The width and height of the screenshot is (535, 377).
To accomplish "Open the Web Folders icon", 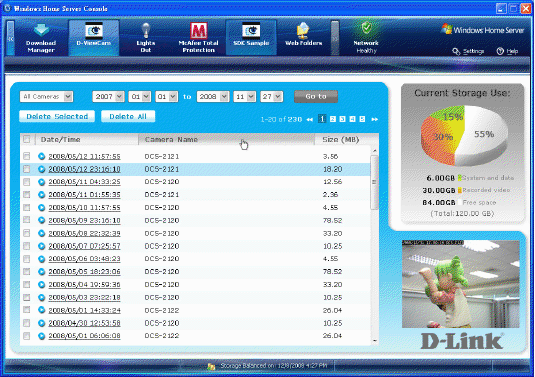I will click(303, 31).
